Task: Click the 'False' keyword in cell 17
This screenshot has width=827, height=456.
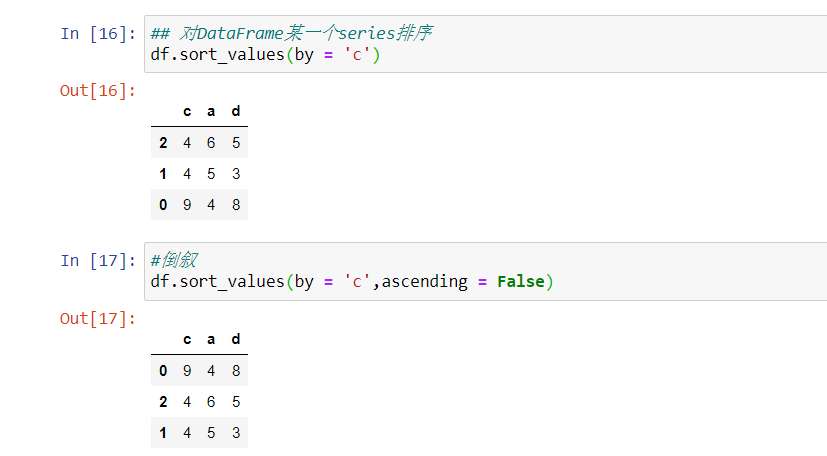Action: pyautogui.click(x=520, y=282)
